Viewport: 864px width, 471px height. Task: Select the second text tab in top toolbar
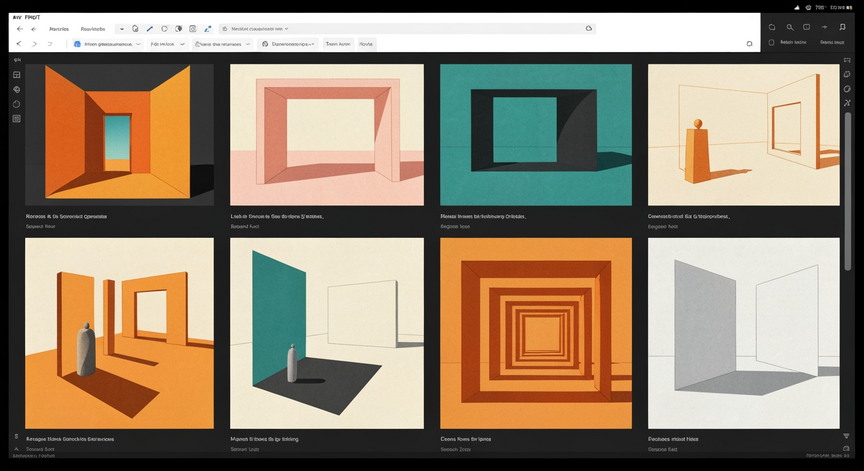click(x=93, y=29)
